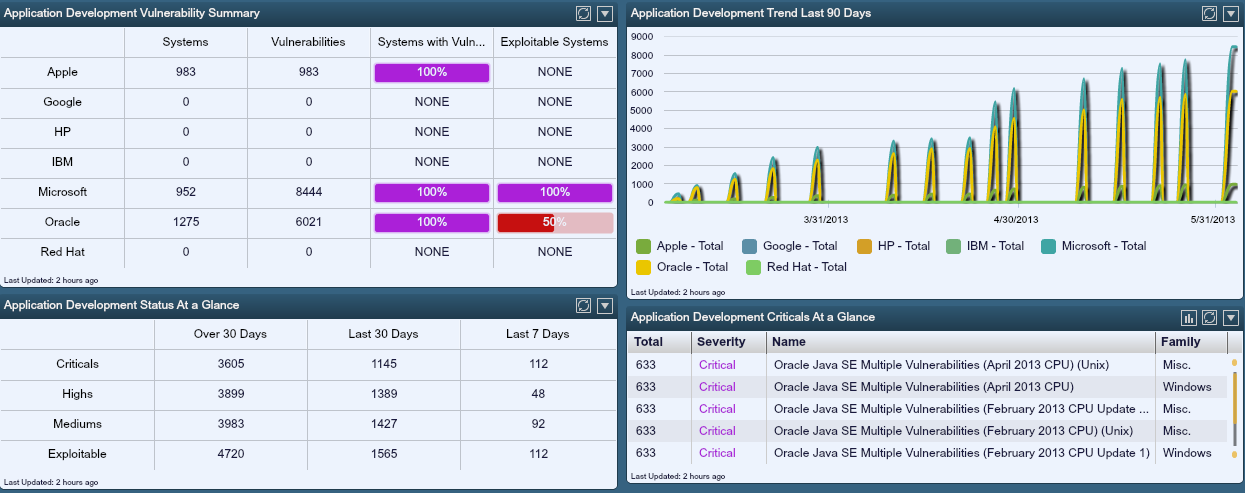This screenshot has height=493, width=1245.
Task: Click Over 30 Days column header
Action: tap(231, 334)
